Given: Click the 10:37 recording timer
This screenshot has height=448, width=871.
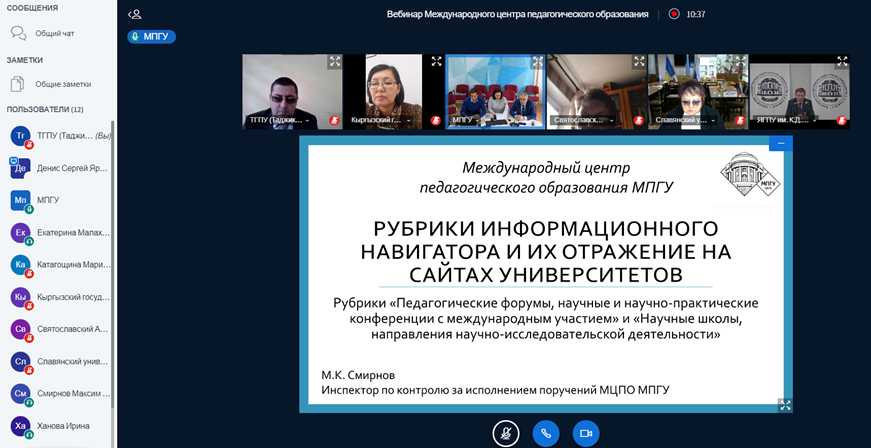Looking at the screenshot, I should [x=695, y=14].
